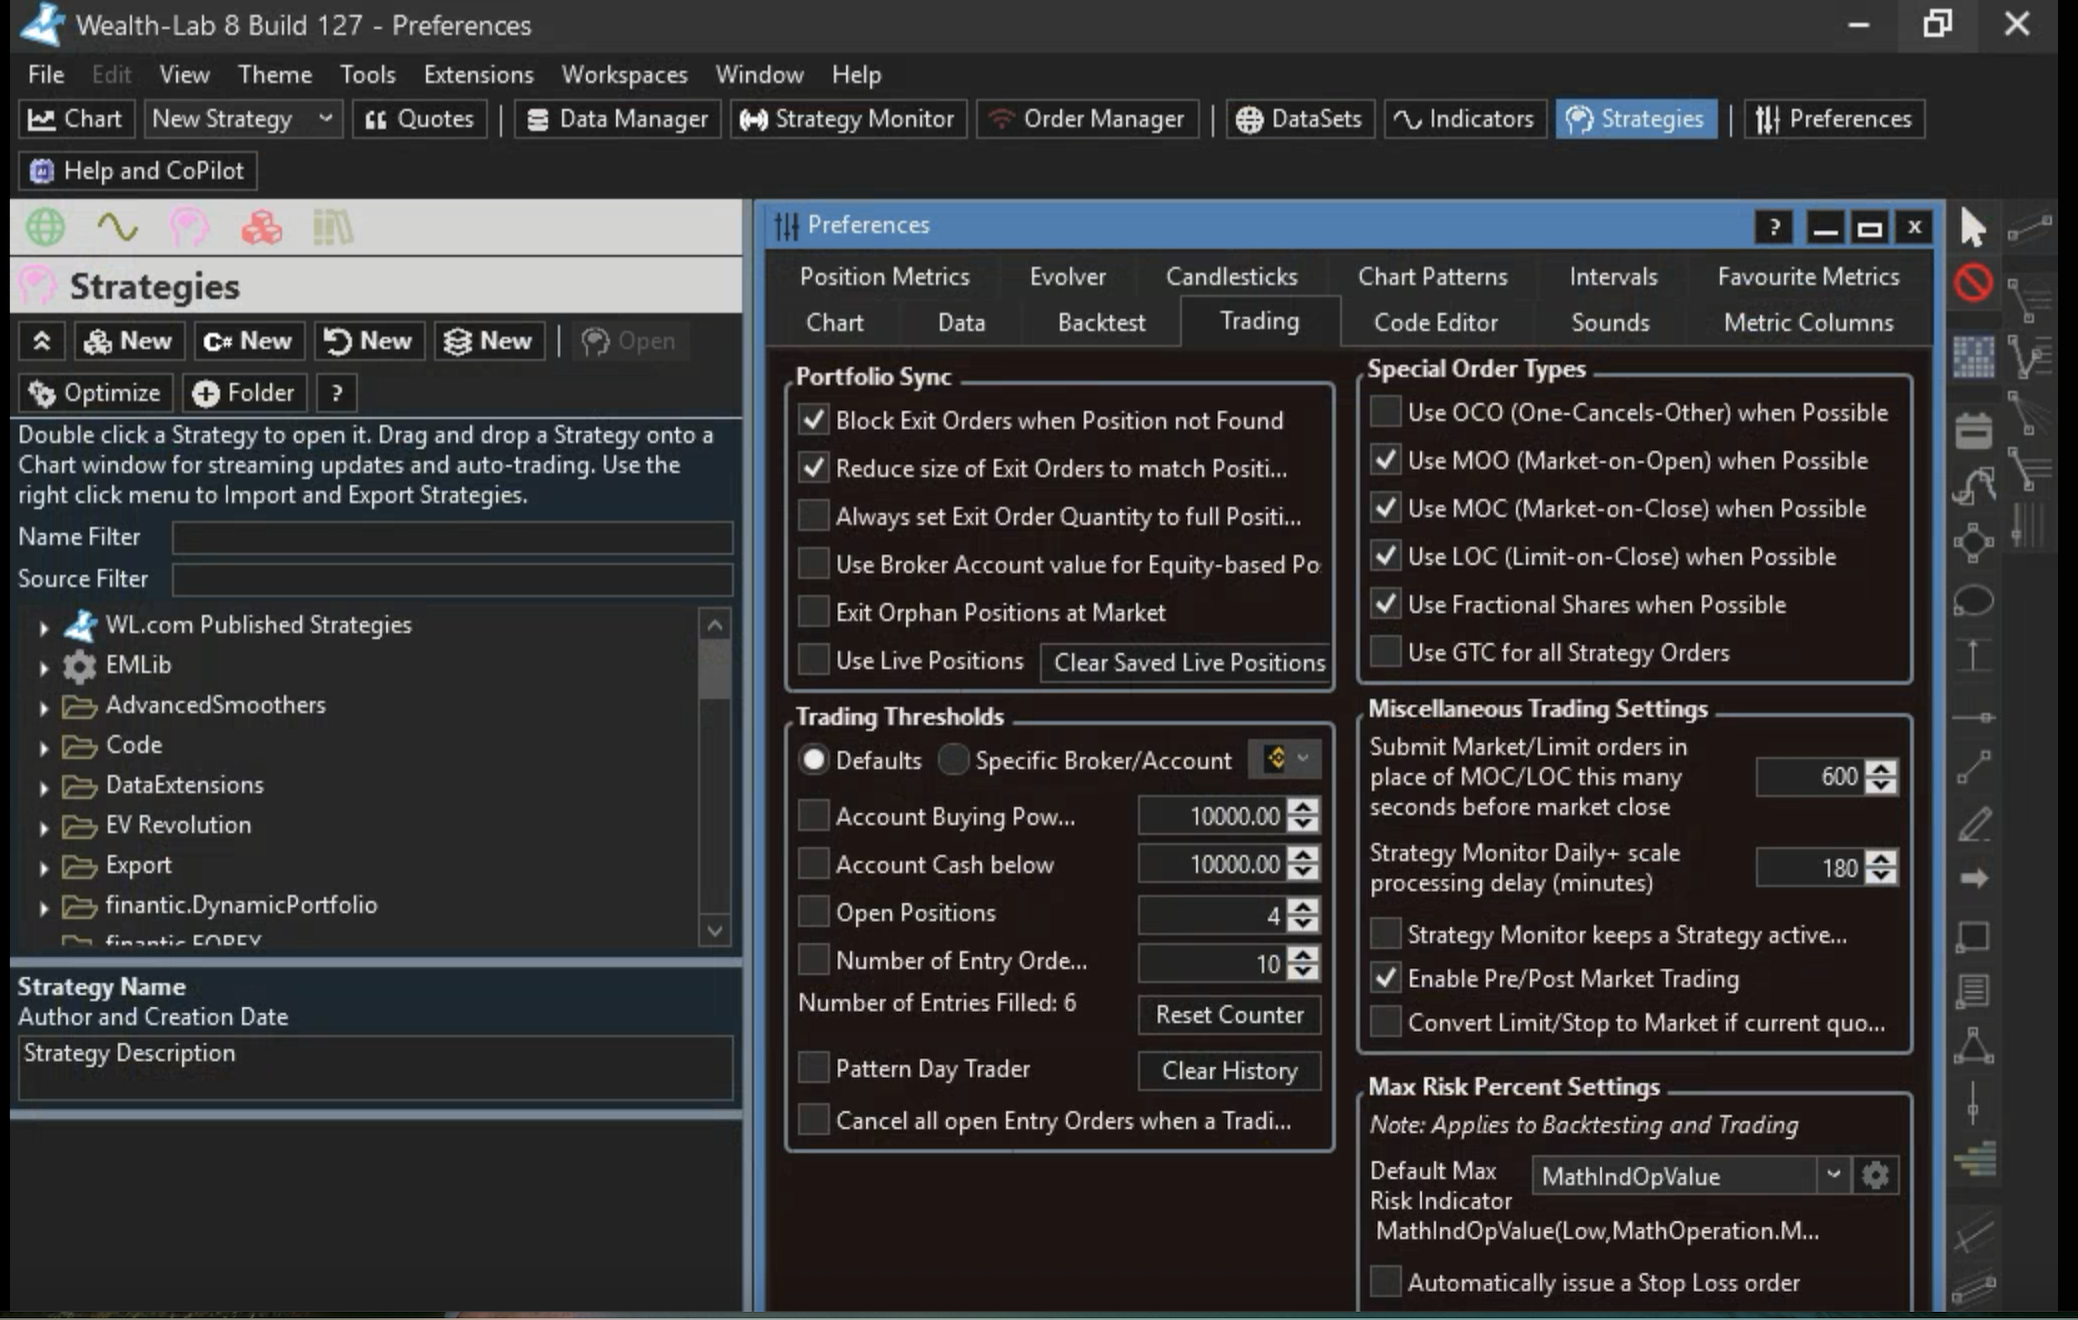Click the ellipse drawing tool

(1973, 601)
